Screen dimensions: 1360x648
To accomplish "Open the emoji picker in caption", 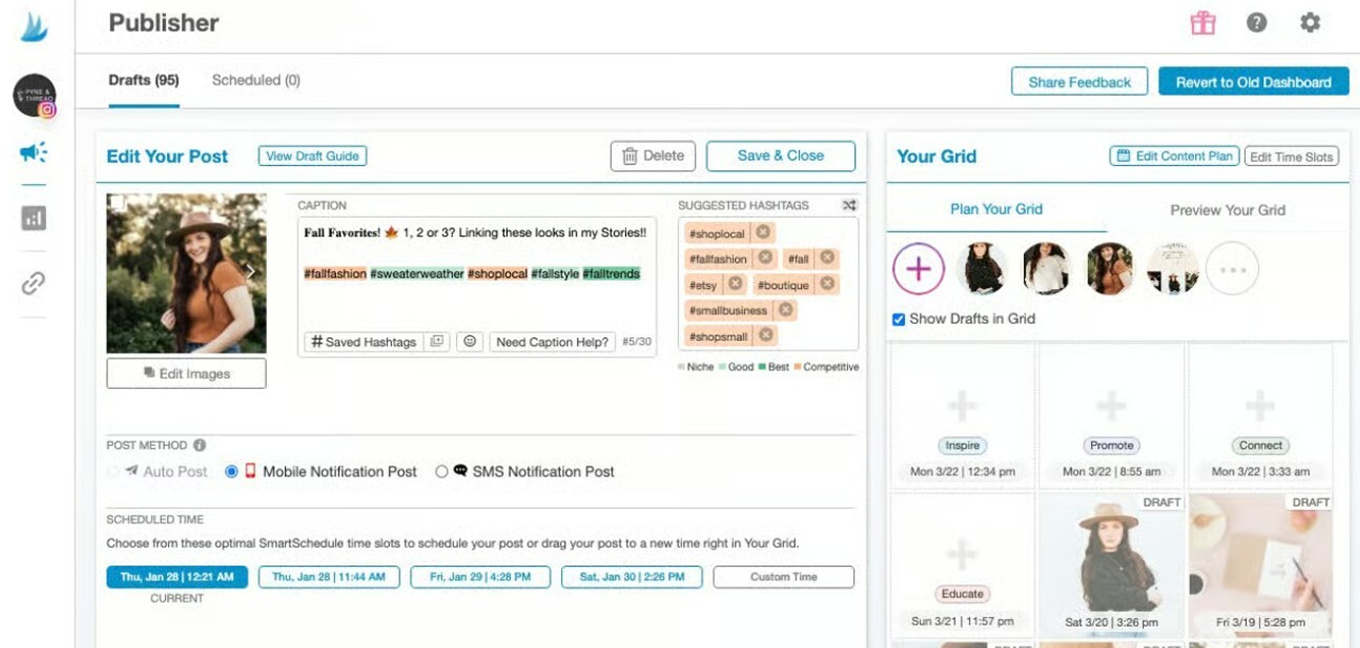I will (468, 342).
